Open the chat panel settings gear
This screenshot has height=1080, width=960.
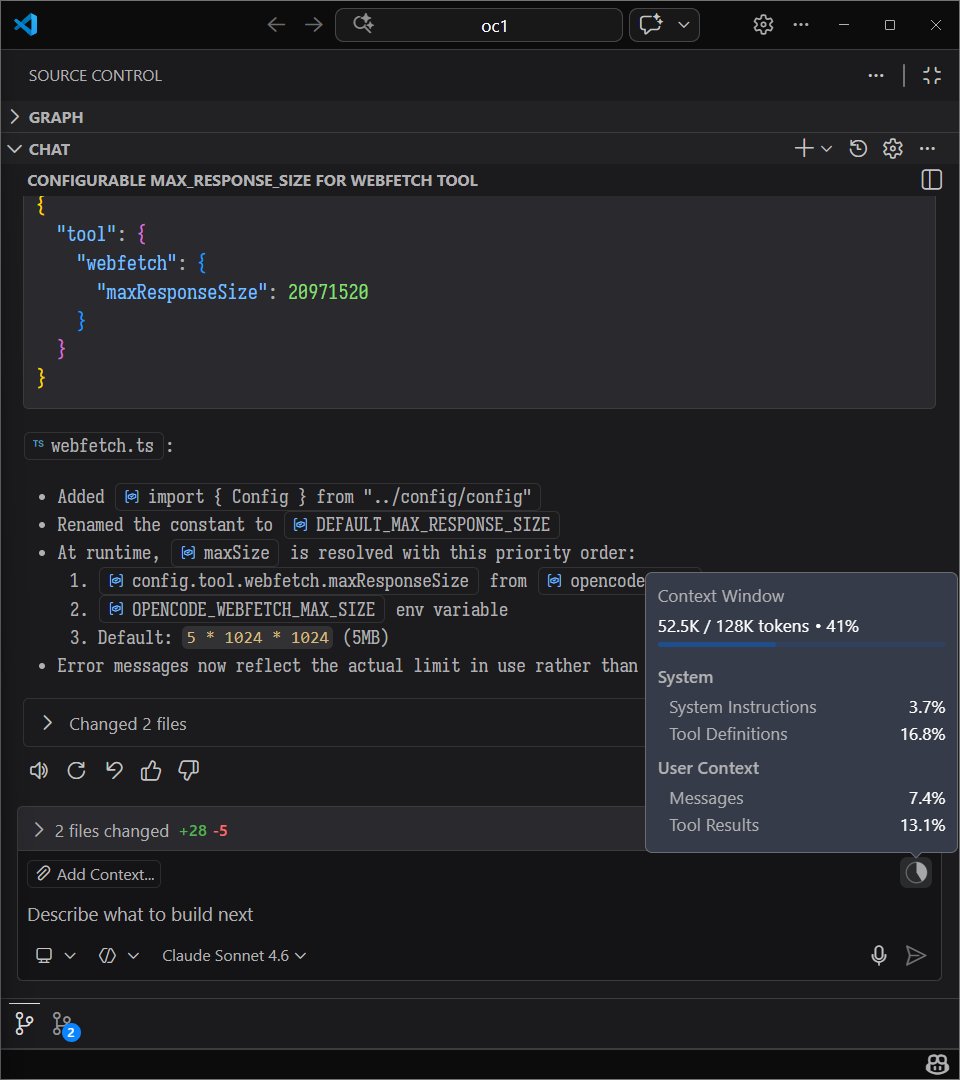point(893,149)
